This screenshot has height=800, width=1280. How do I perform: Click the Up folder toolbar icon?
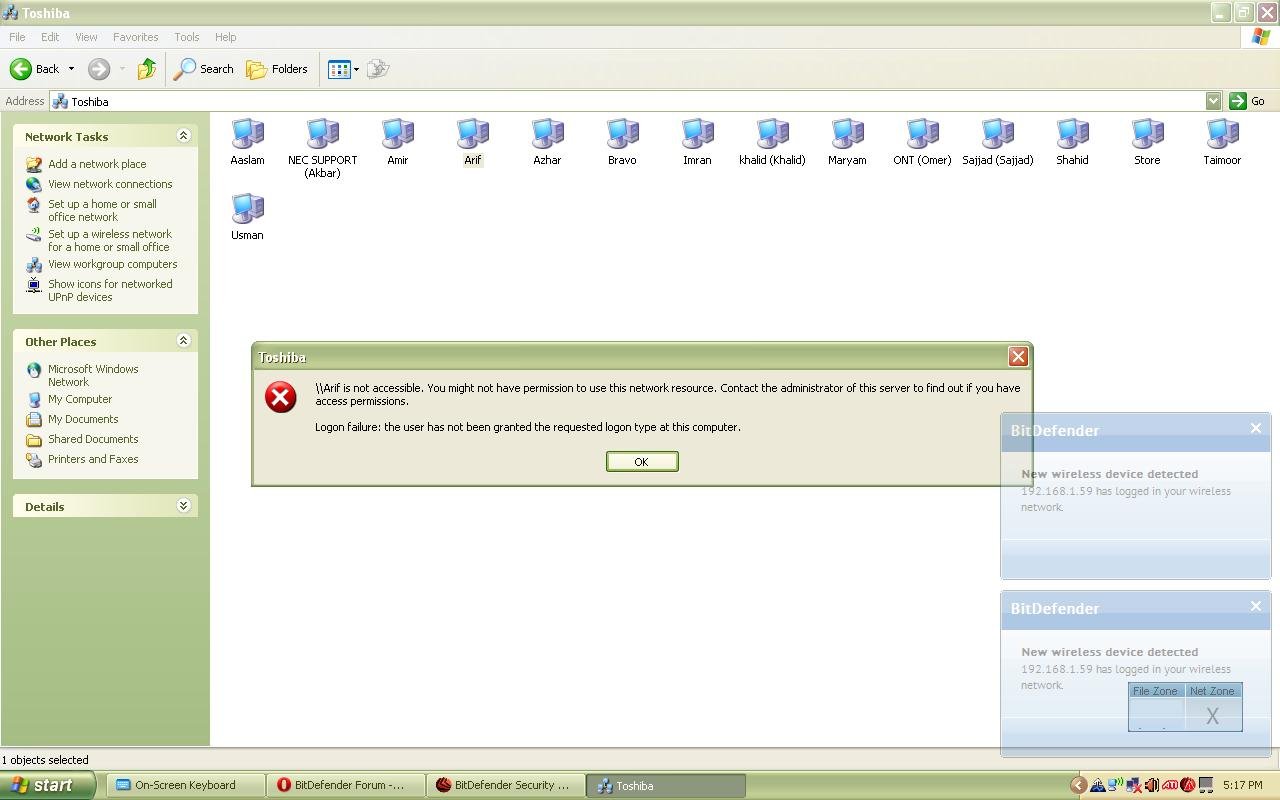tap(147, 69)
